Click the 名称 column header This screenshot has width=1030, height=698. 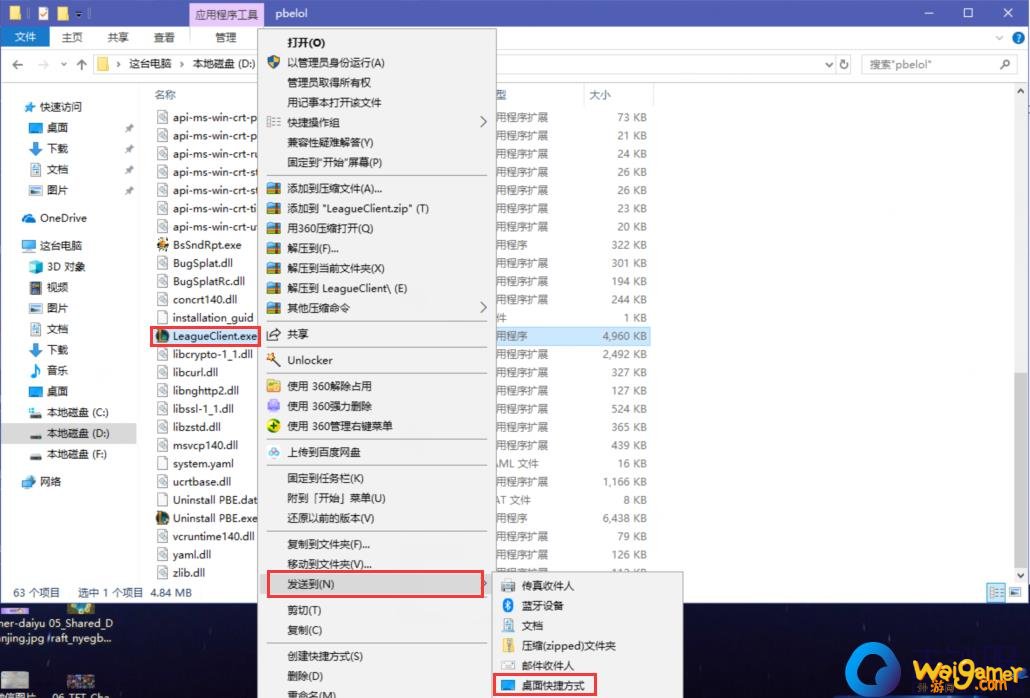click(166, 95)
